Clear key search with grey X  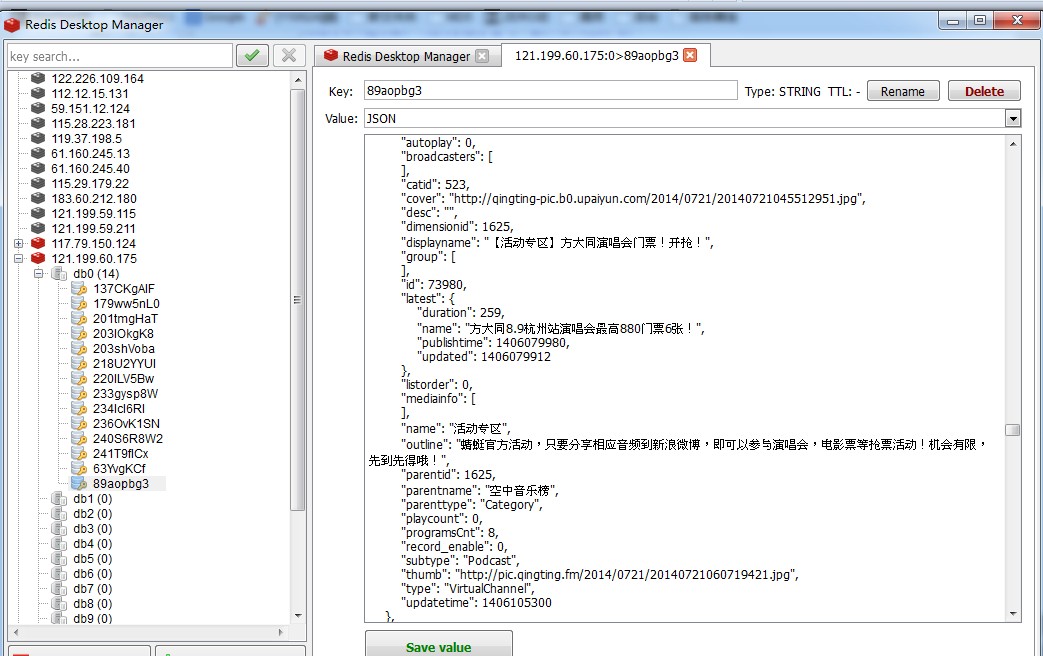point(289,55)
